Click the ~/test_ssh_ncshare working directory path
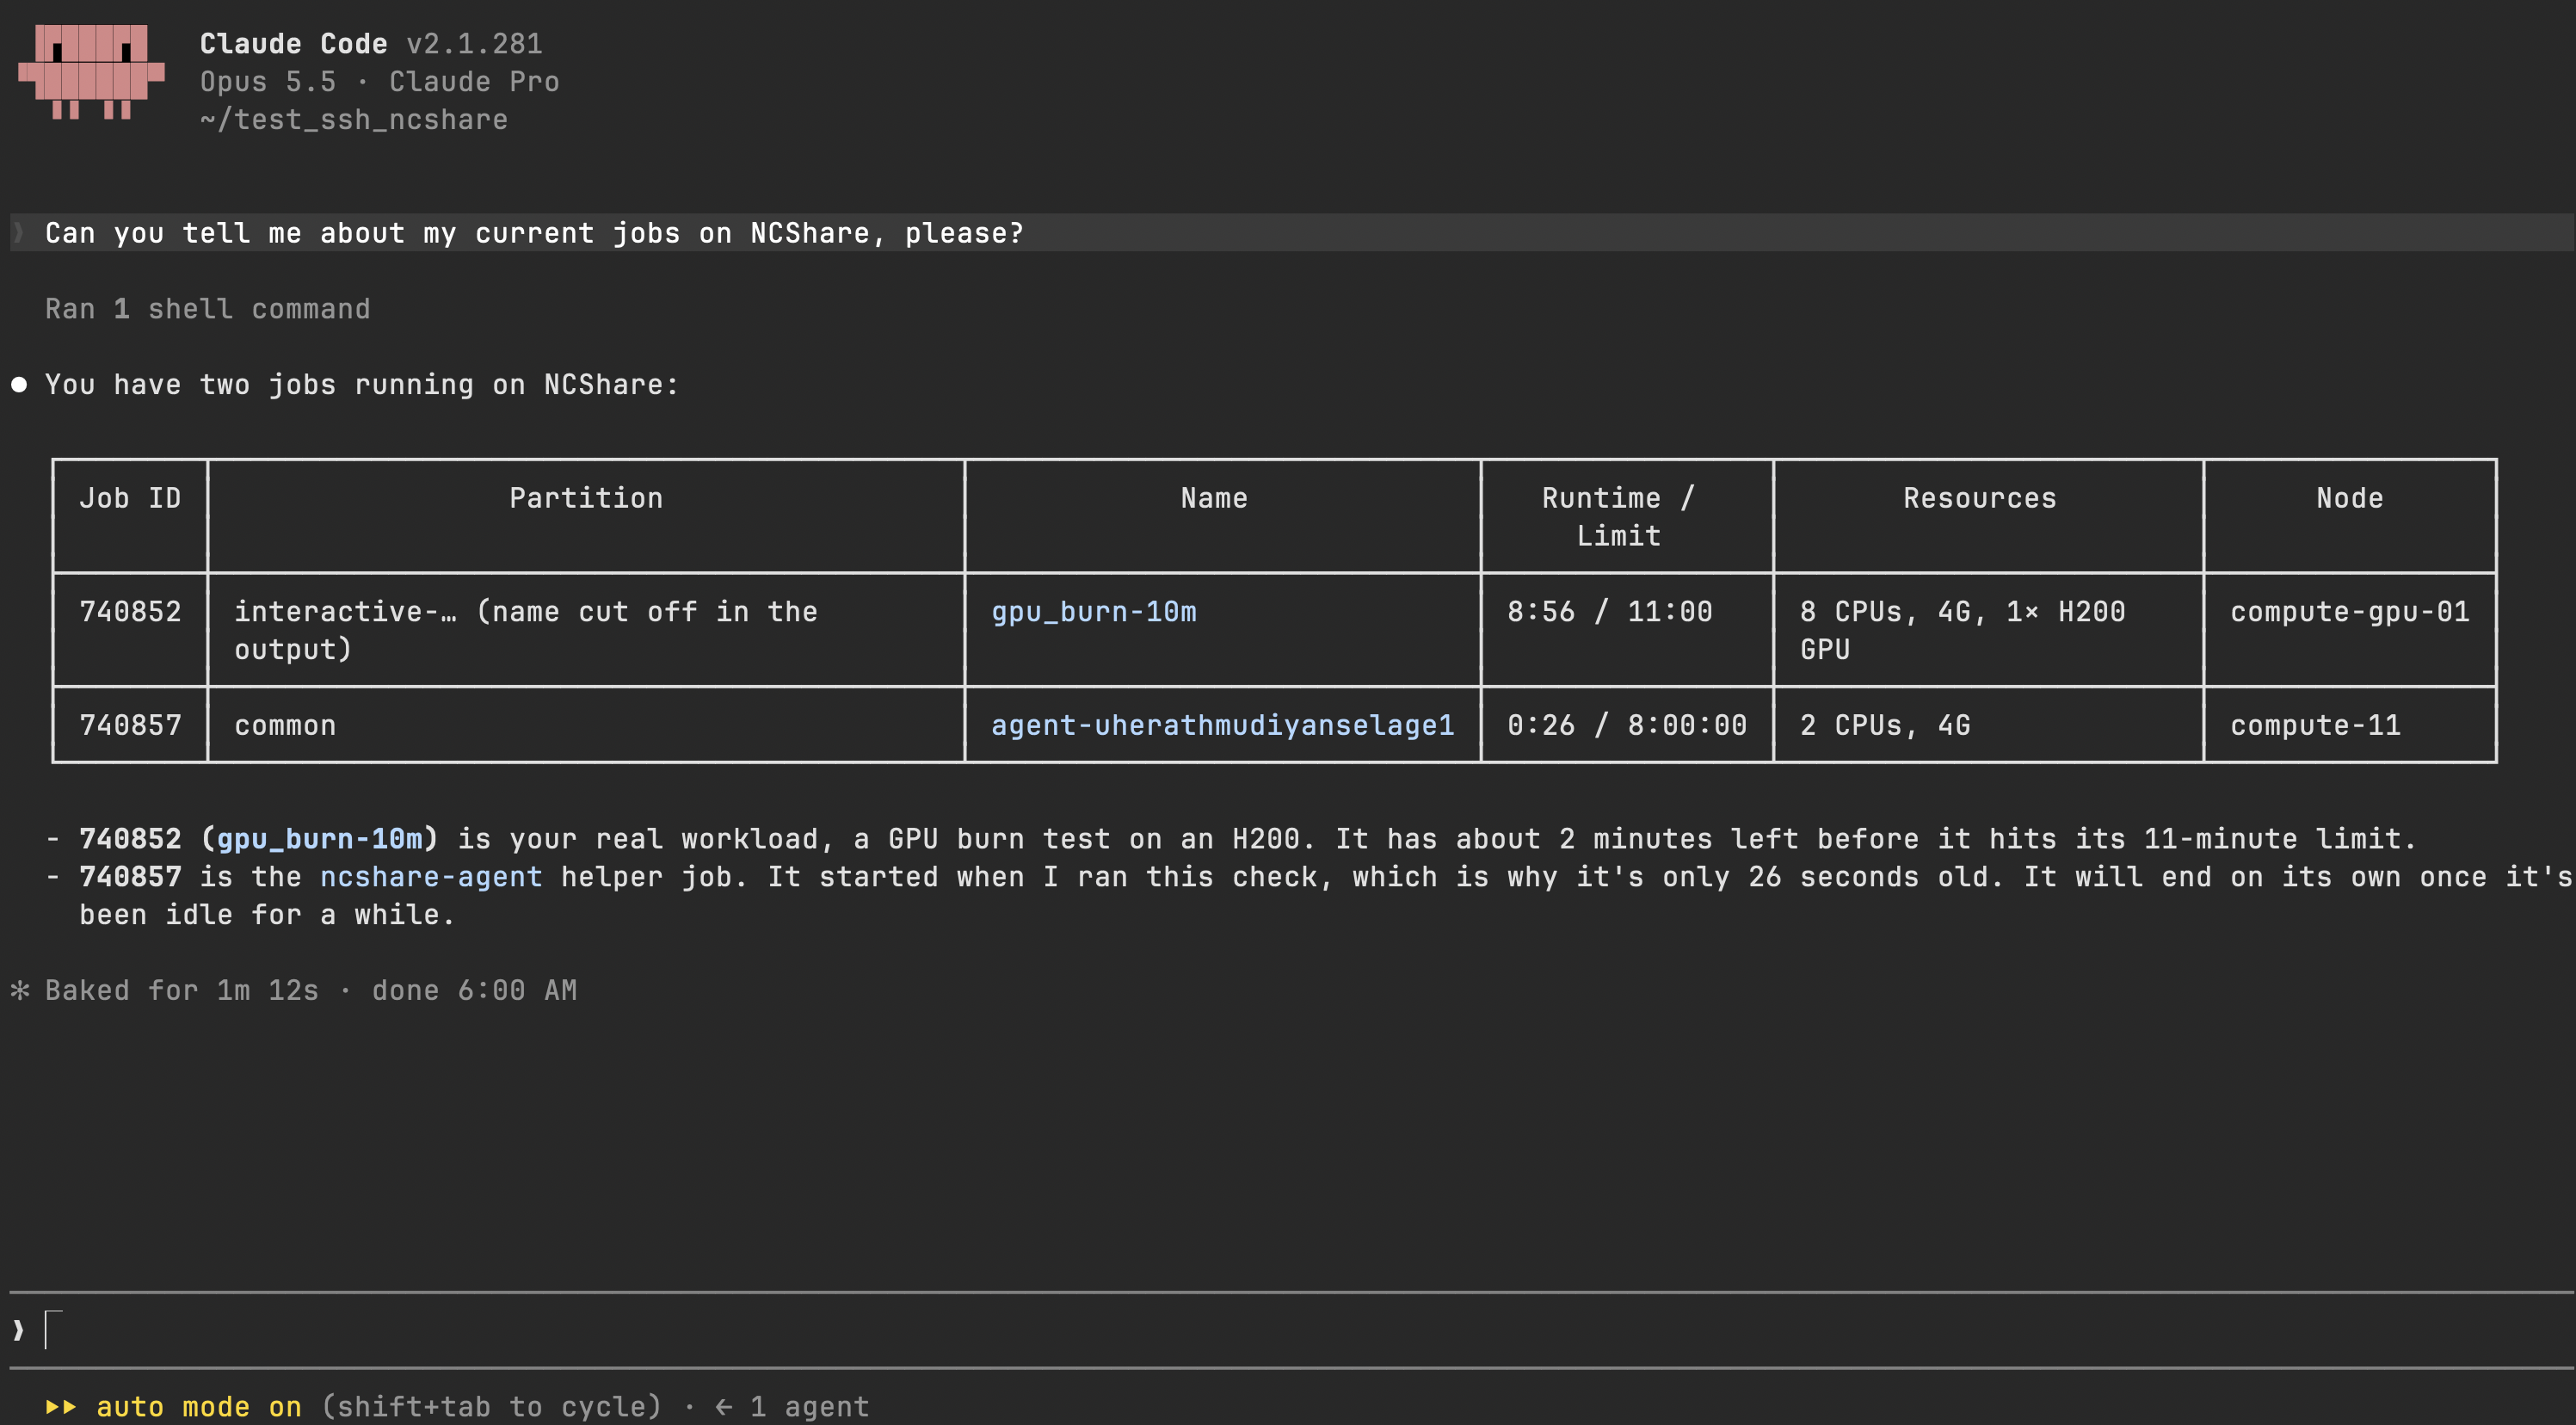The height and width of the screenshot is (1425, 2576). point(354,120)
